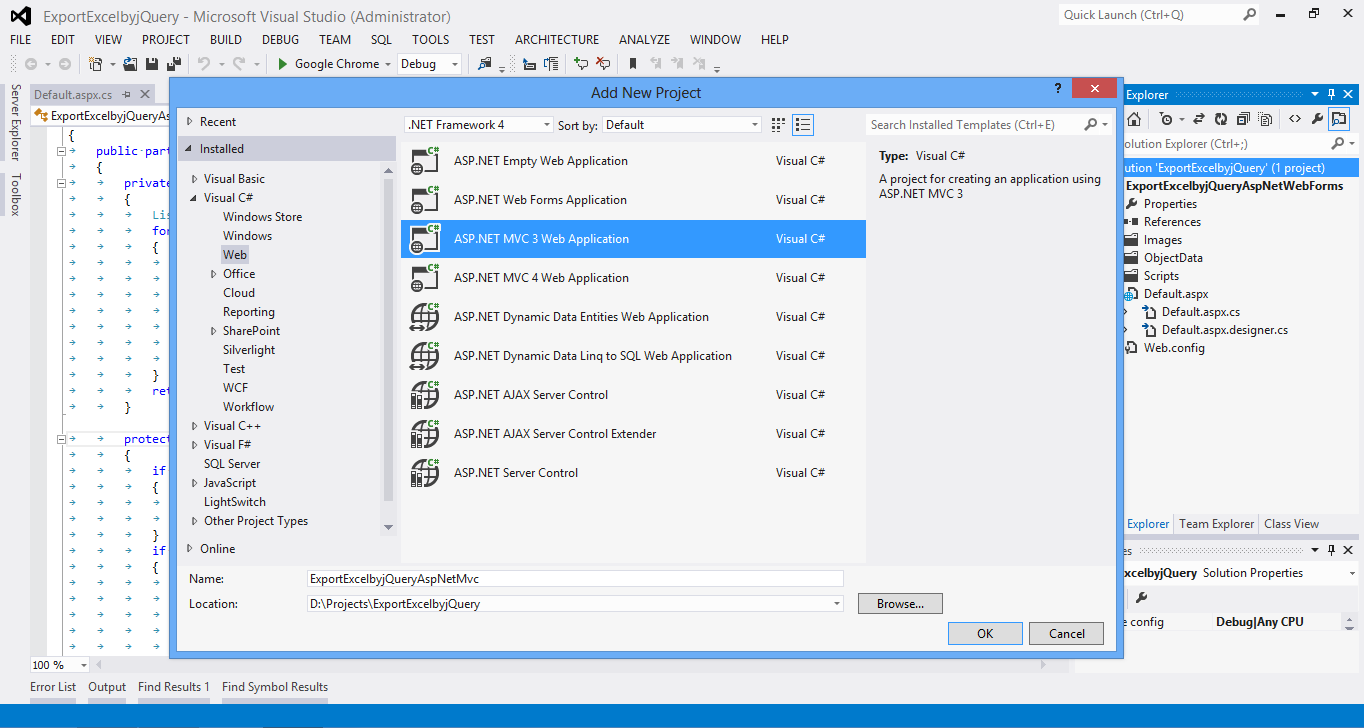Screen dimensions: 1364x728
Task: Select ASP.NET AJAX Server Control template
Action: pyautogui.click(x=633, y=395)
